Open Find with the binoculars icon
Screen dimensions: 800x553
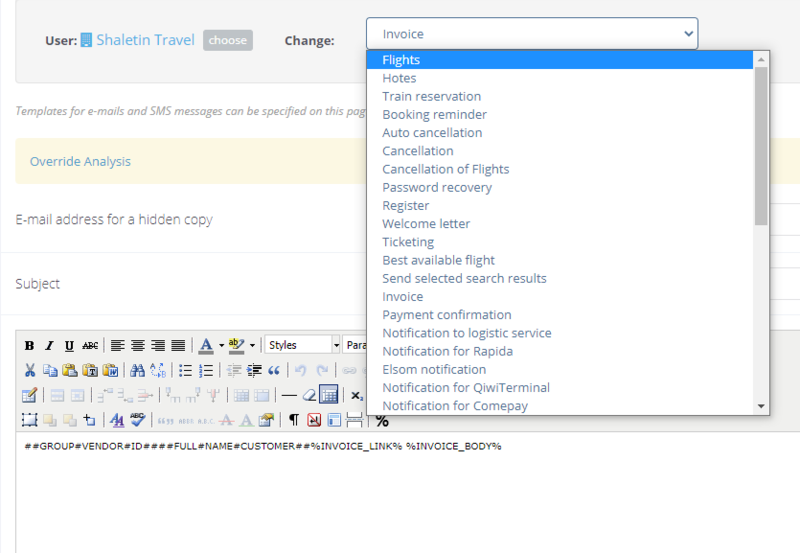tap(137, 370)
